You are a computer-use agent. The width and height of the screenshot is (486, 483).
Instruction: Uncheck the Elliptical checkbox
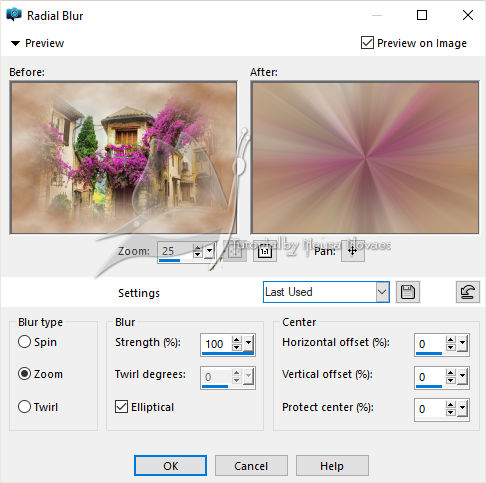(121, 407)
